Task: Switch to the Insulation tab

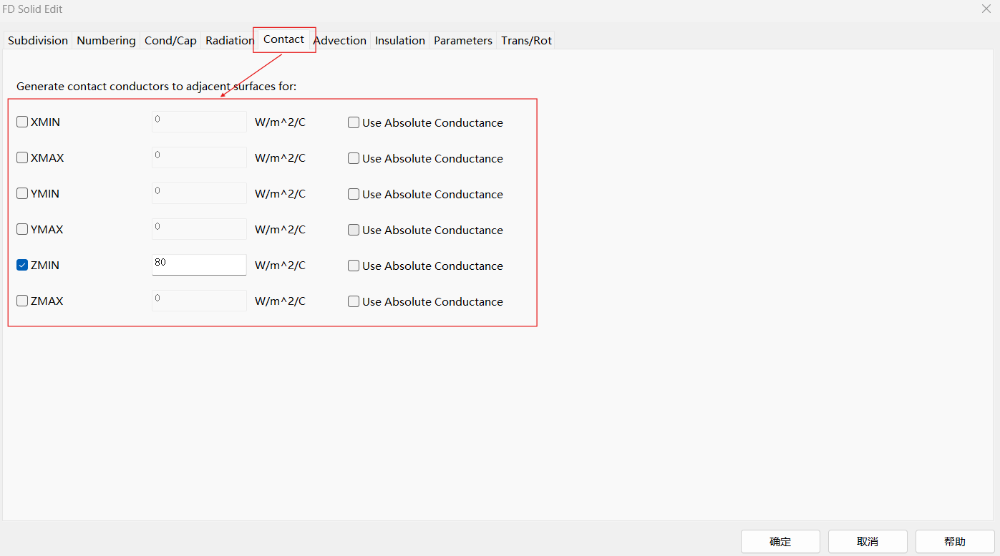Action: click(400, 41)
